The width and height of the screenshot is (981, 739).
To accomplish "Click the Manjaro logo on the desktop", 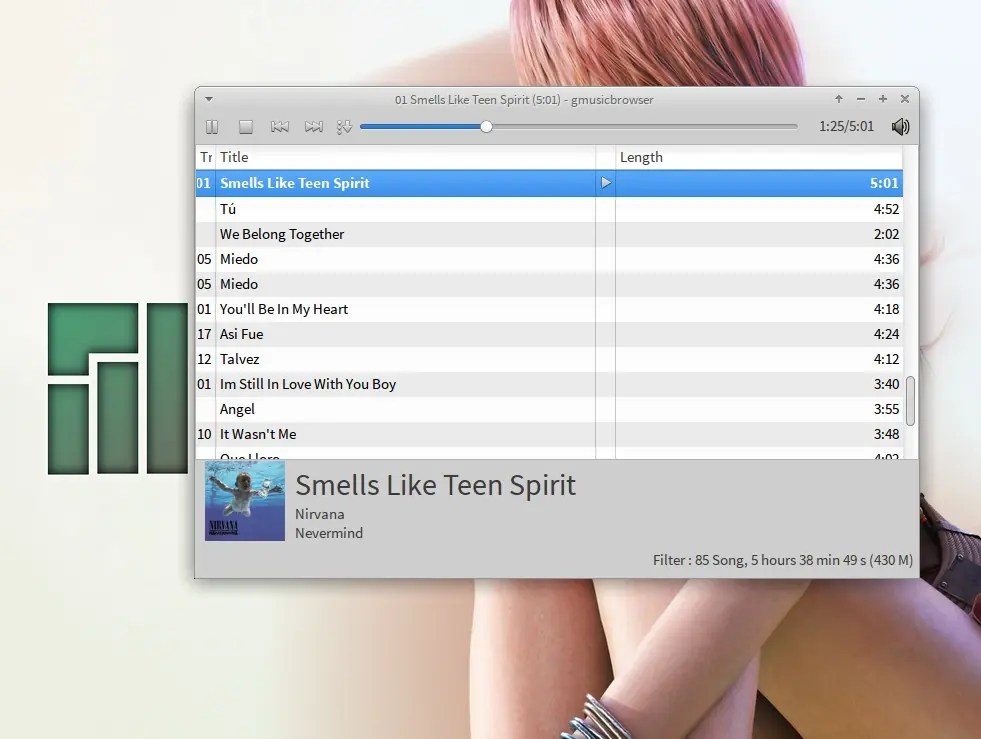I will coord(118,389).
